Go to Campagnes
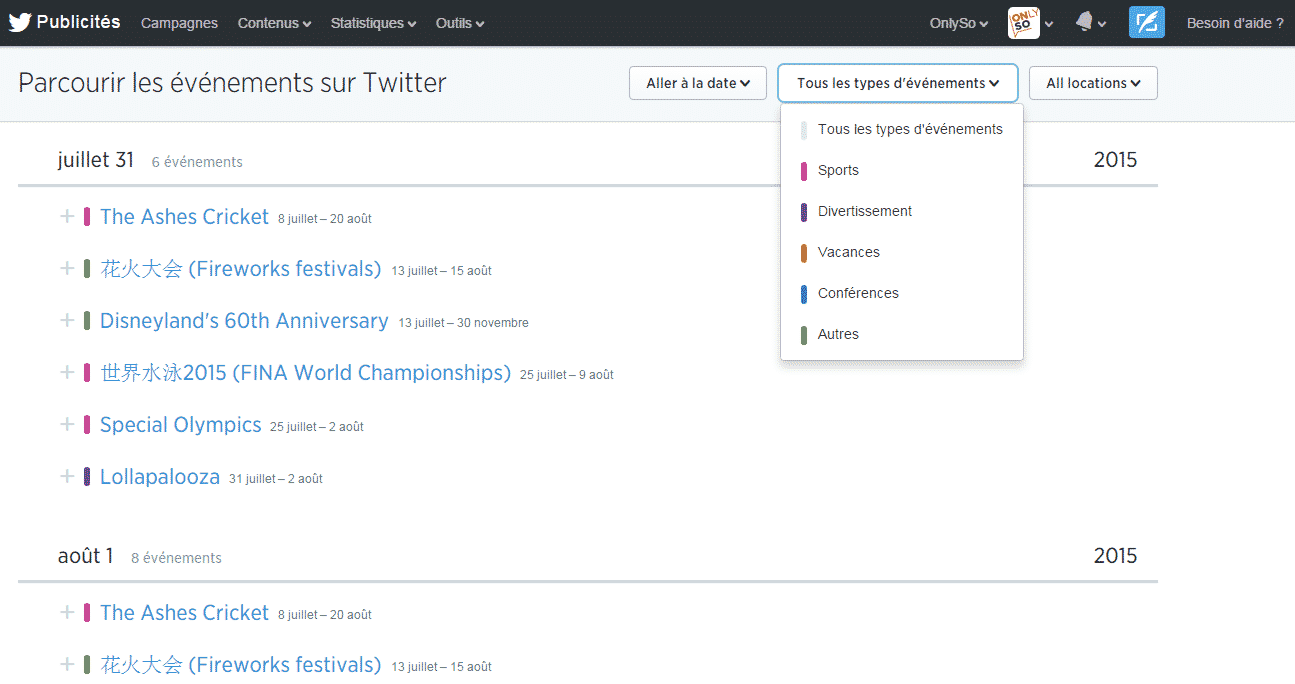This screenshot has width=1295, height=684. 179,23
